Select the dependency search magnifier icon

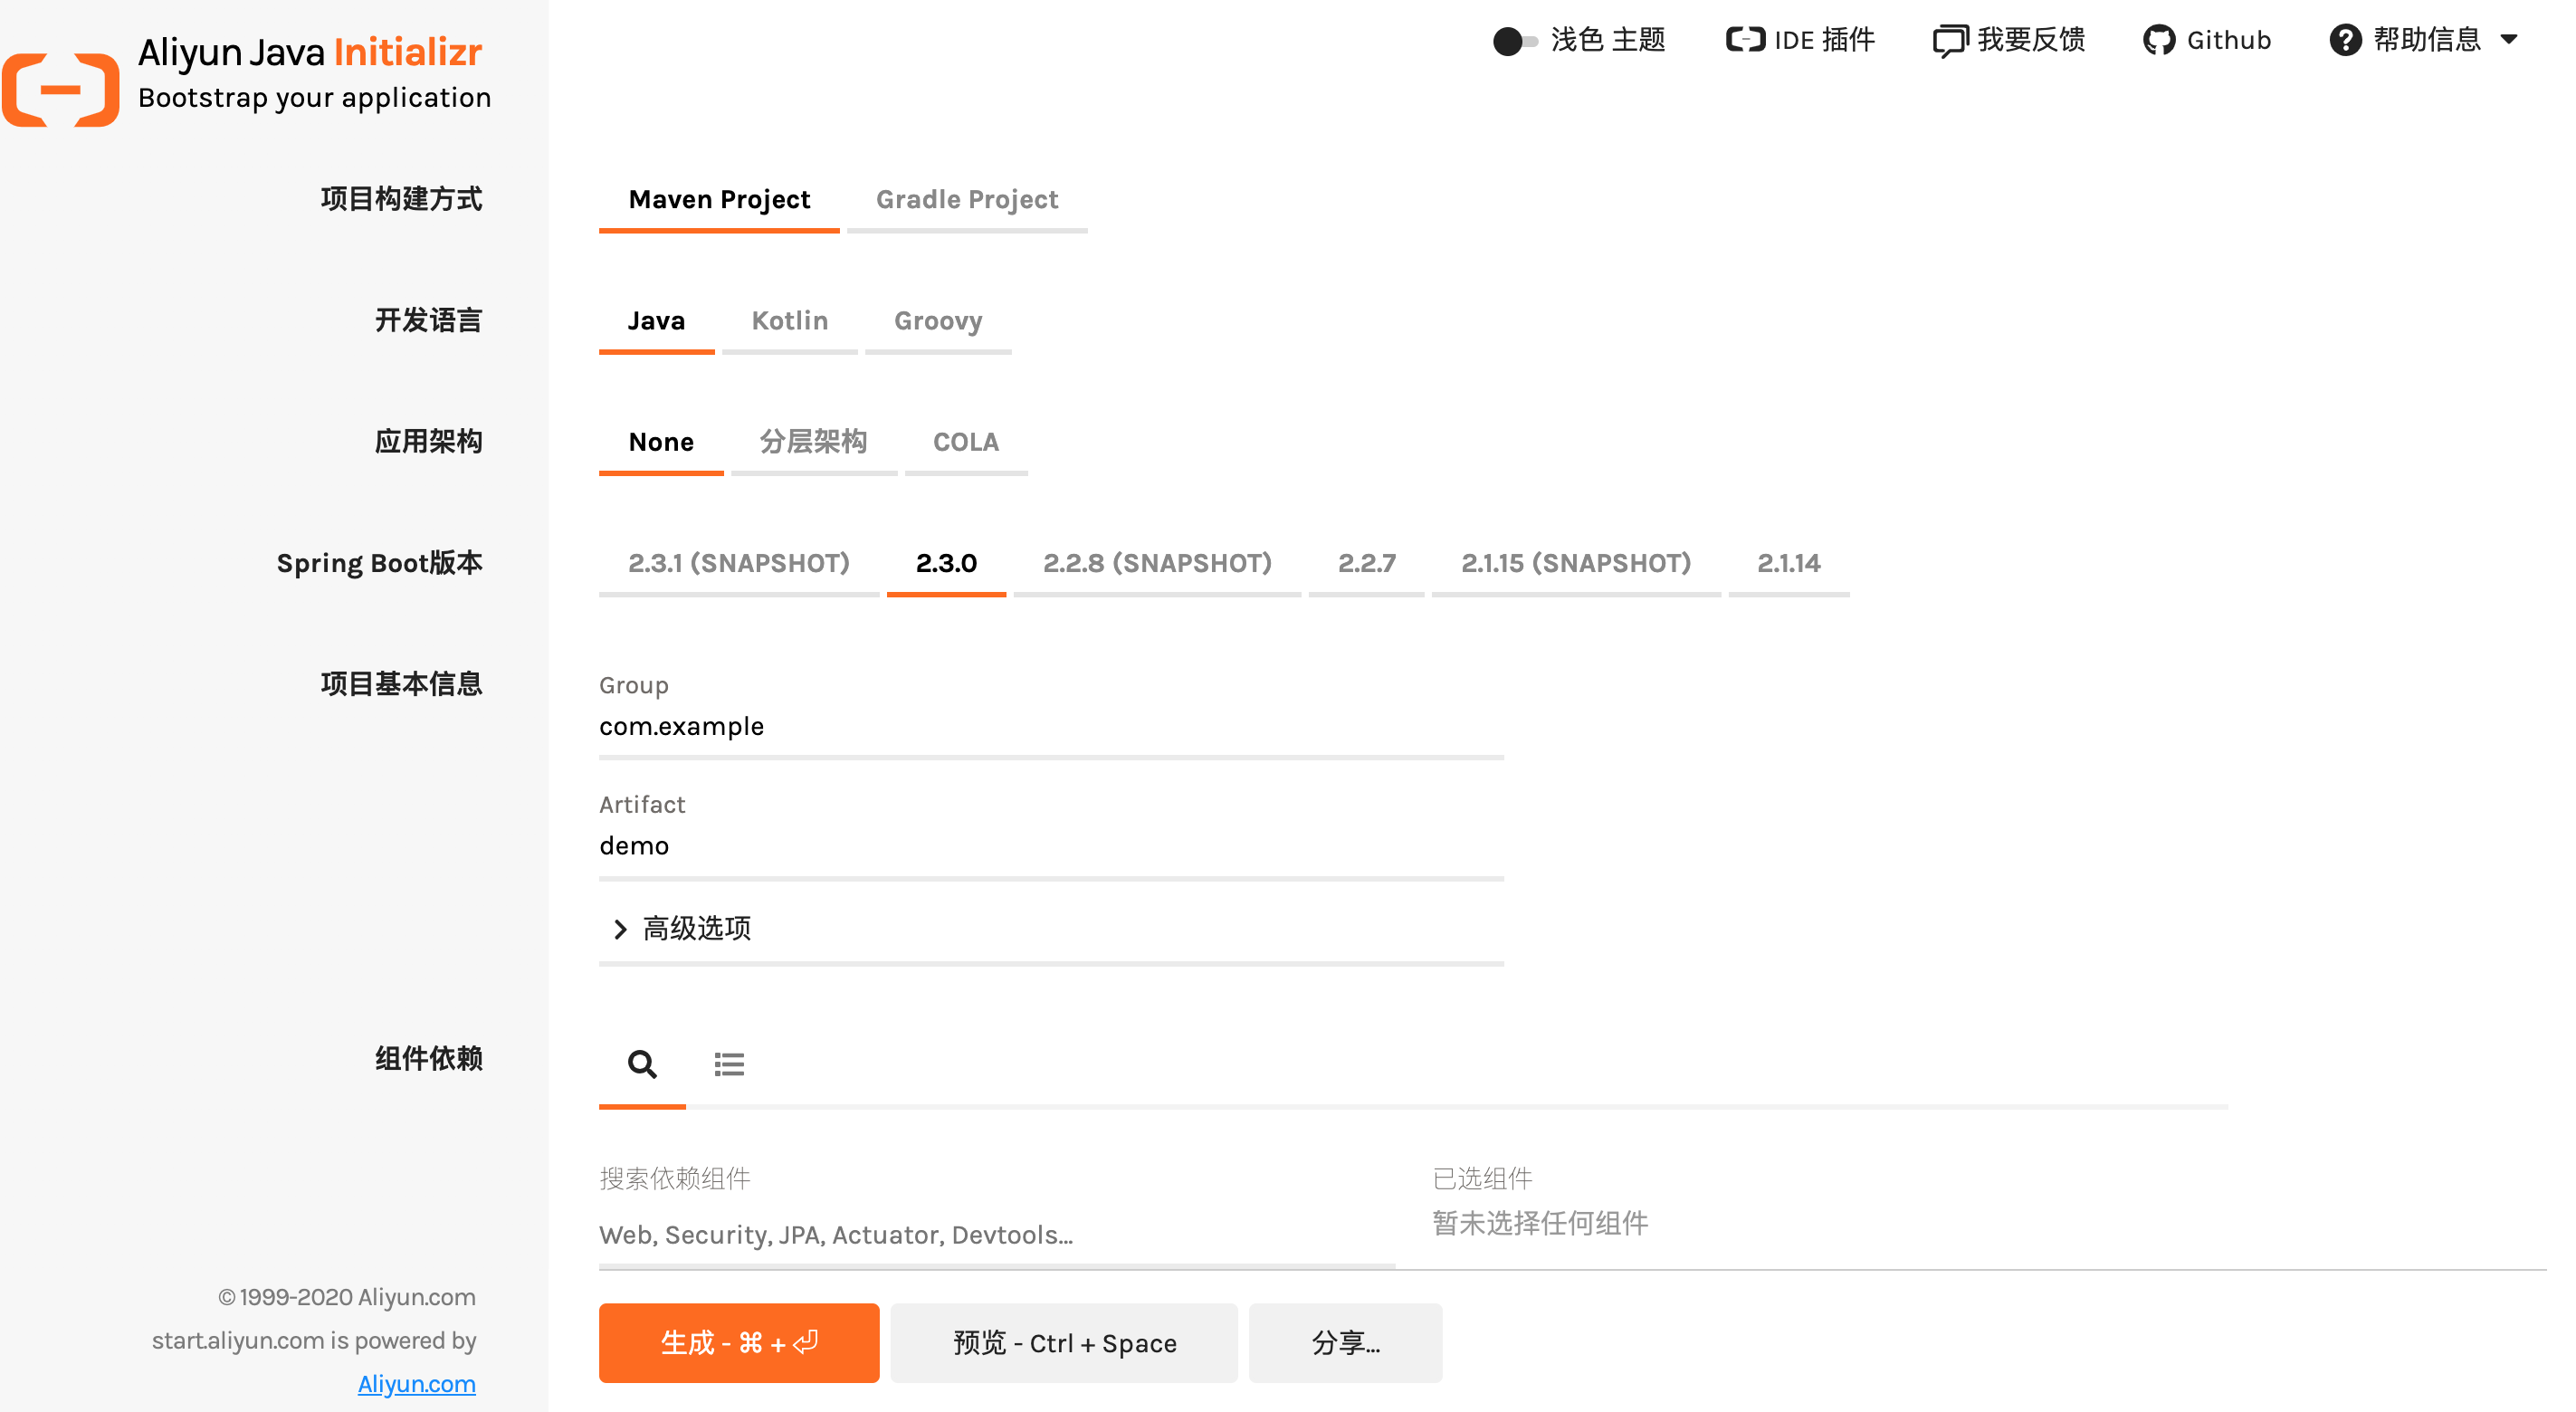(x=642, y=1064)
